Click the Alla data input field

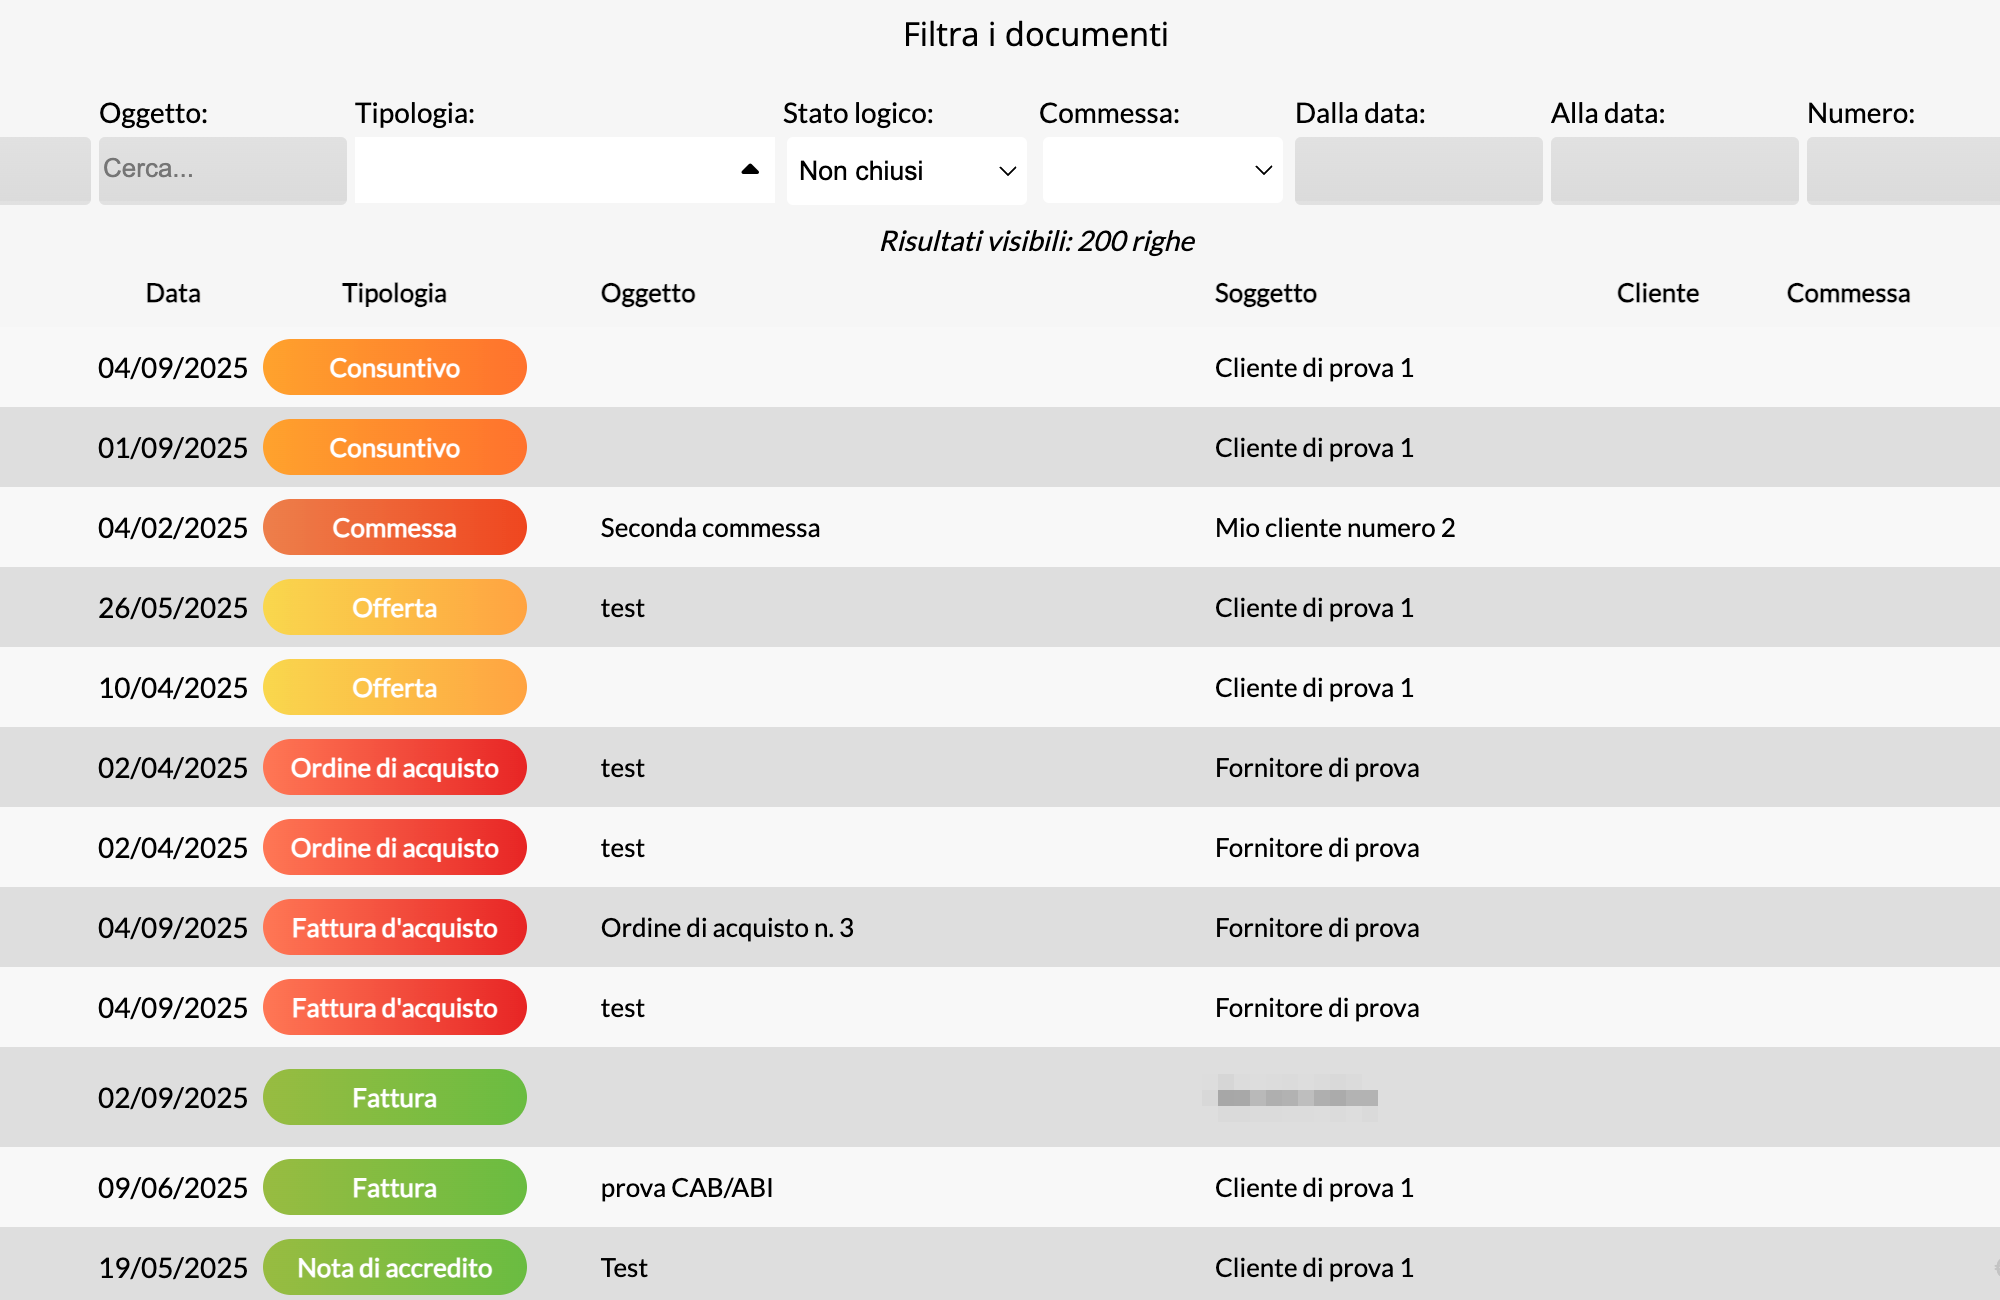tap(1674, 170)
